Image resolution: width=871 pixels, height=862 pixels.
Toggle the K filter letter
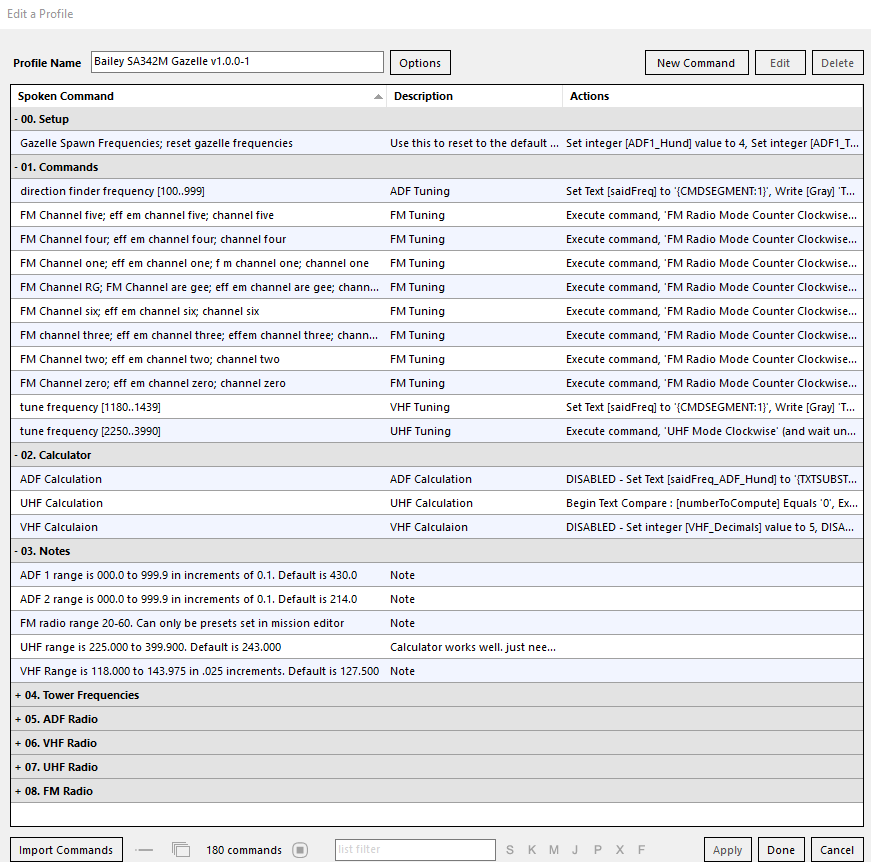tap(532, 850)
